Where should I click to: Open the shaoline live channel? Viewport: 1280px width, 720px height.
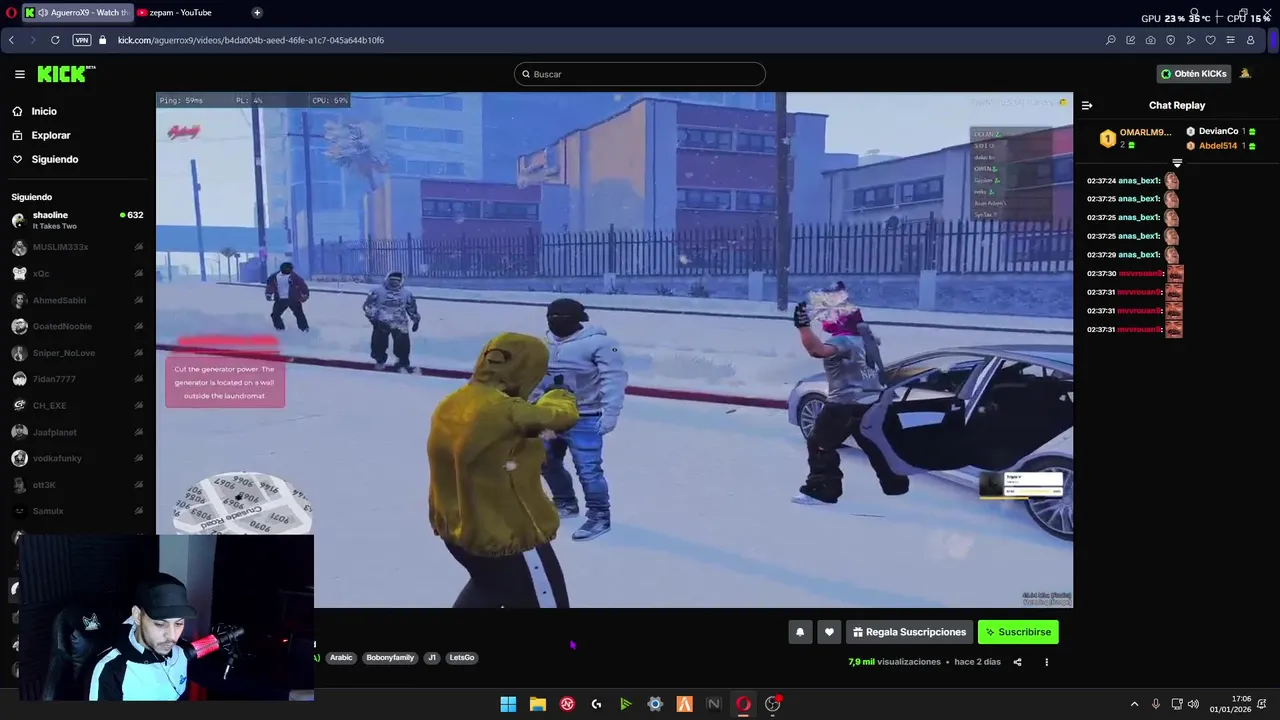(77, 220)
